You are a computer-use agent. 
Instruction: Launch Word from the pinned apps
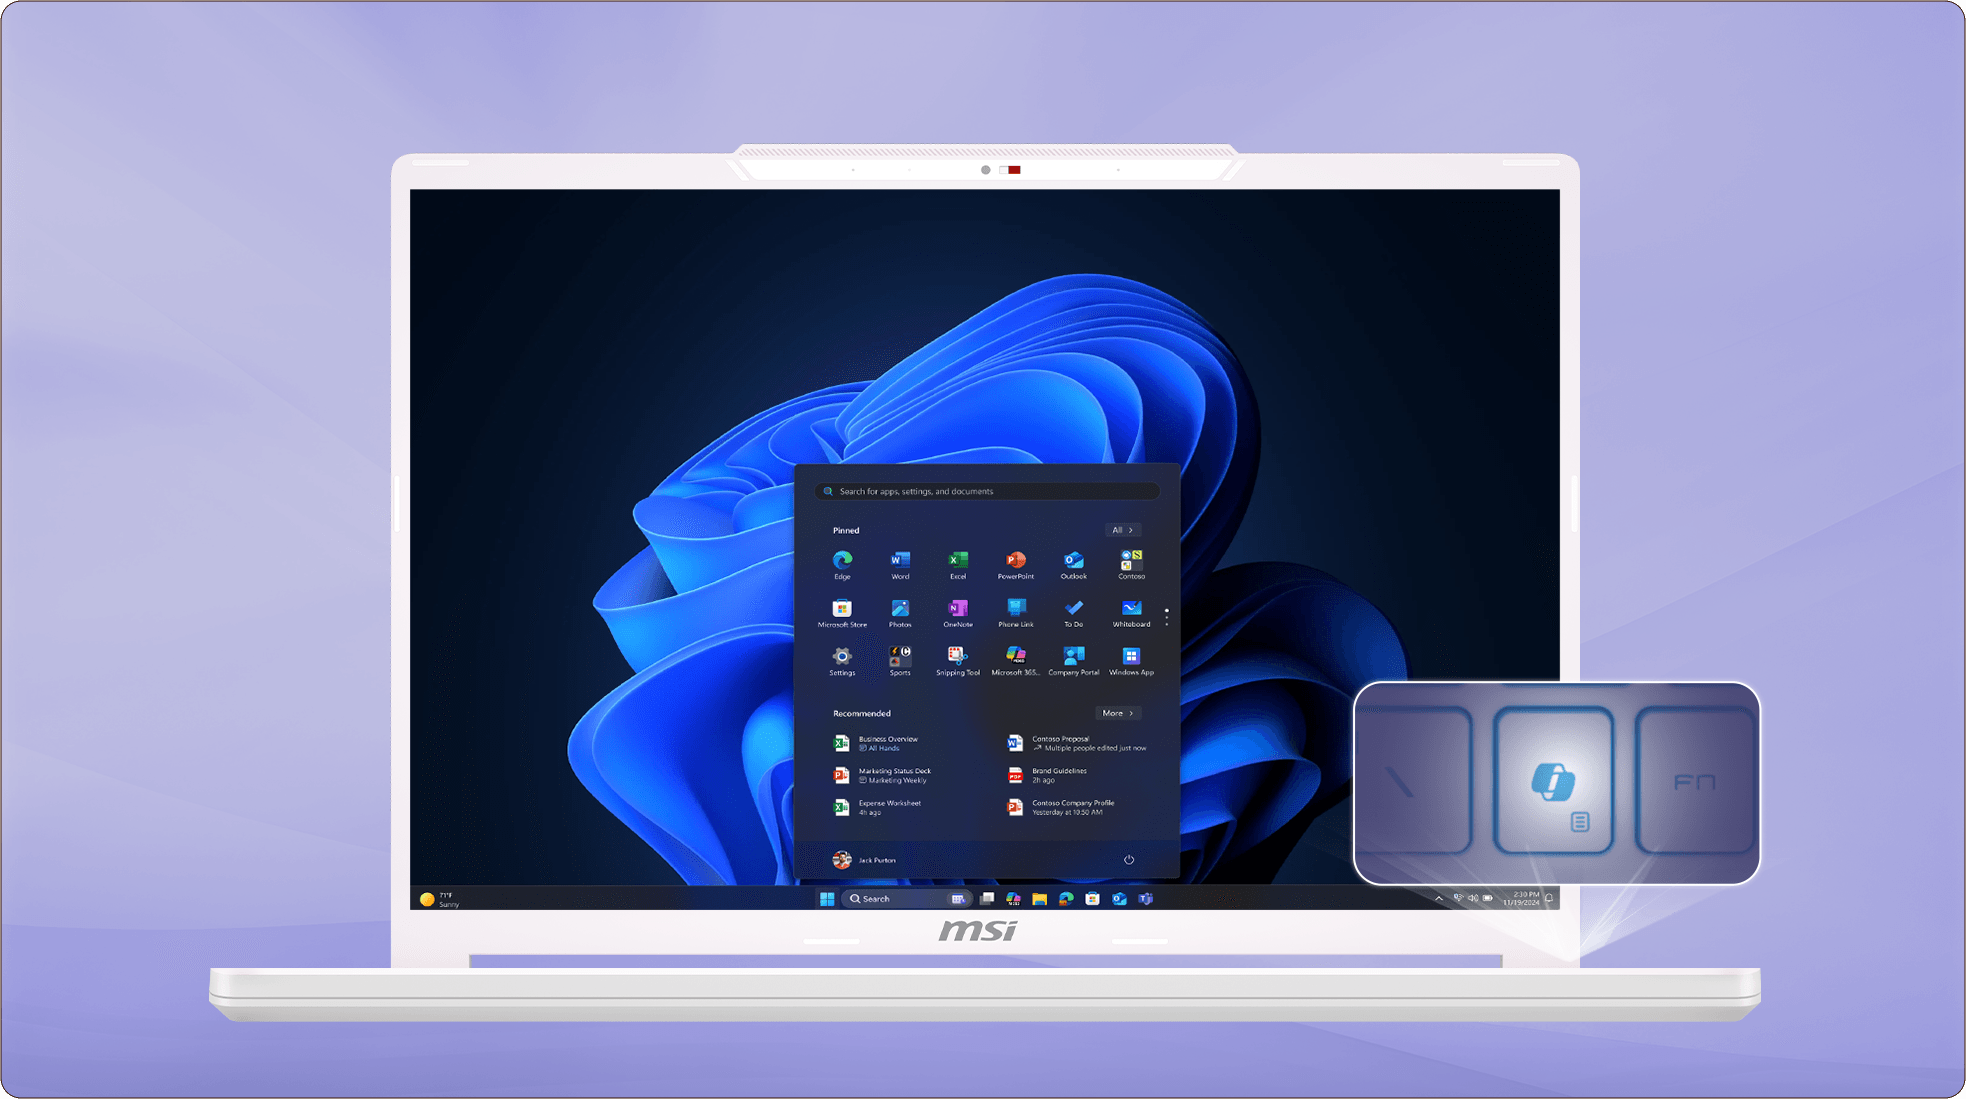900,564
